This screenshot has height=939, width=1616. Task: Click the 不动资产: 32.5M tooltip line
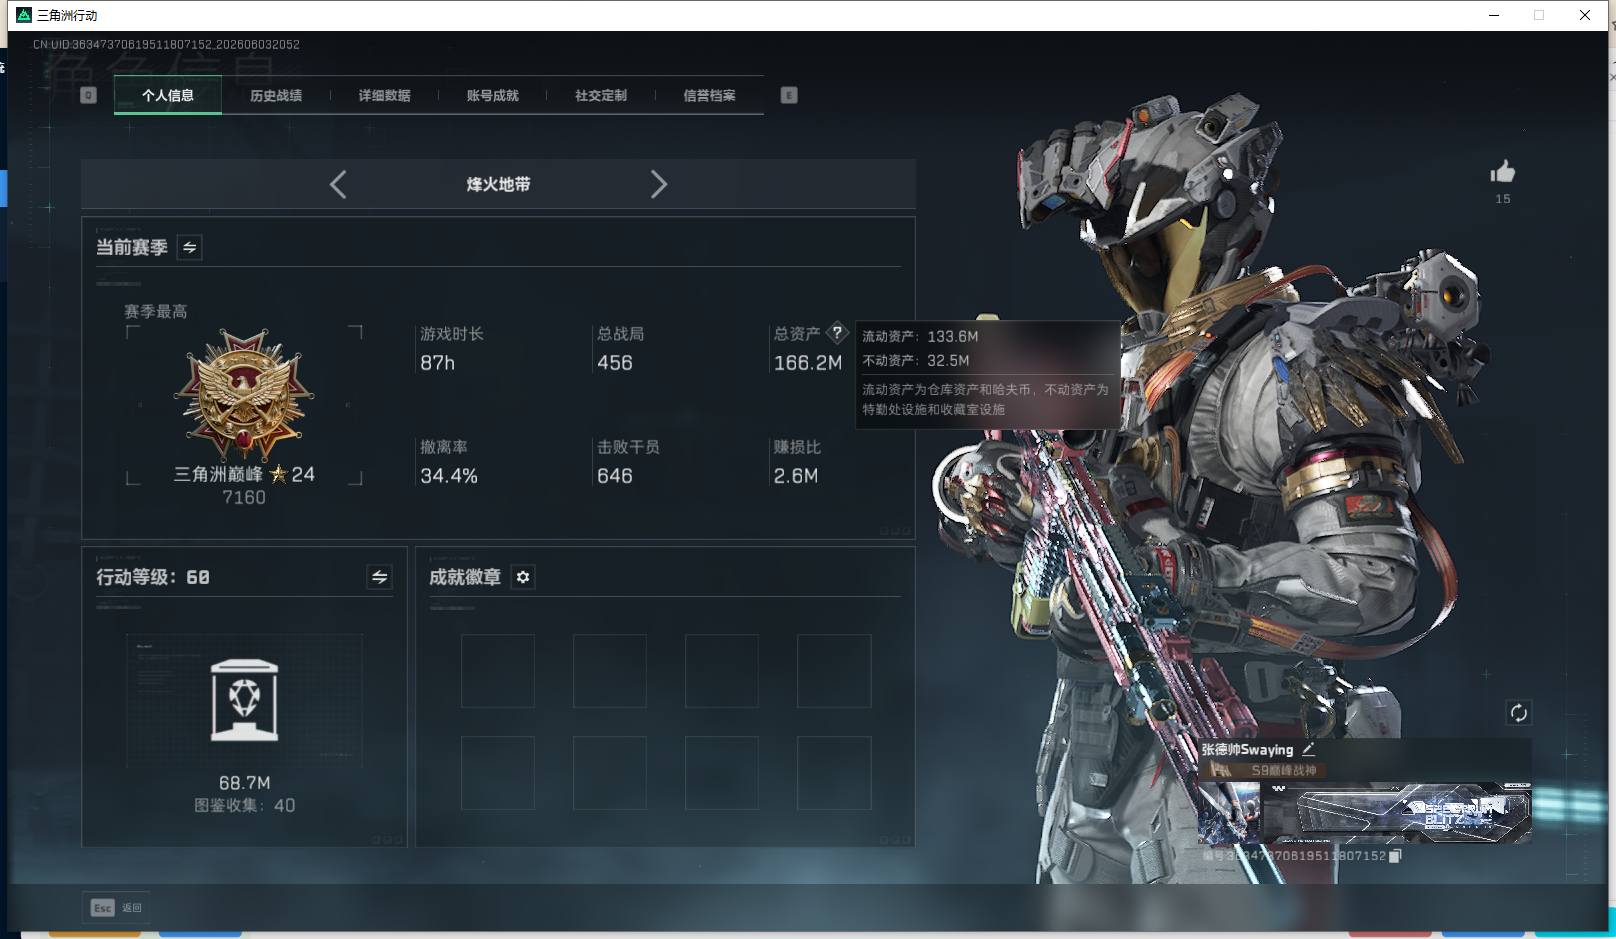pyautogui.click(x=916, y=361)
